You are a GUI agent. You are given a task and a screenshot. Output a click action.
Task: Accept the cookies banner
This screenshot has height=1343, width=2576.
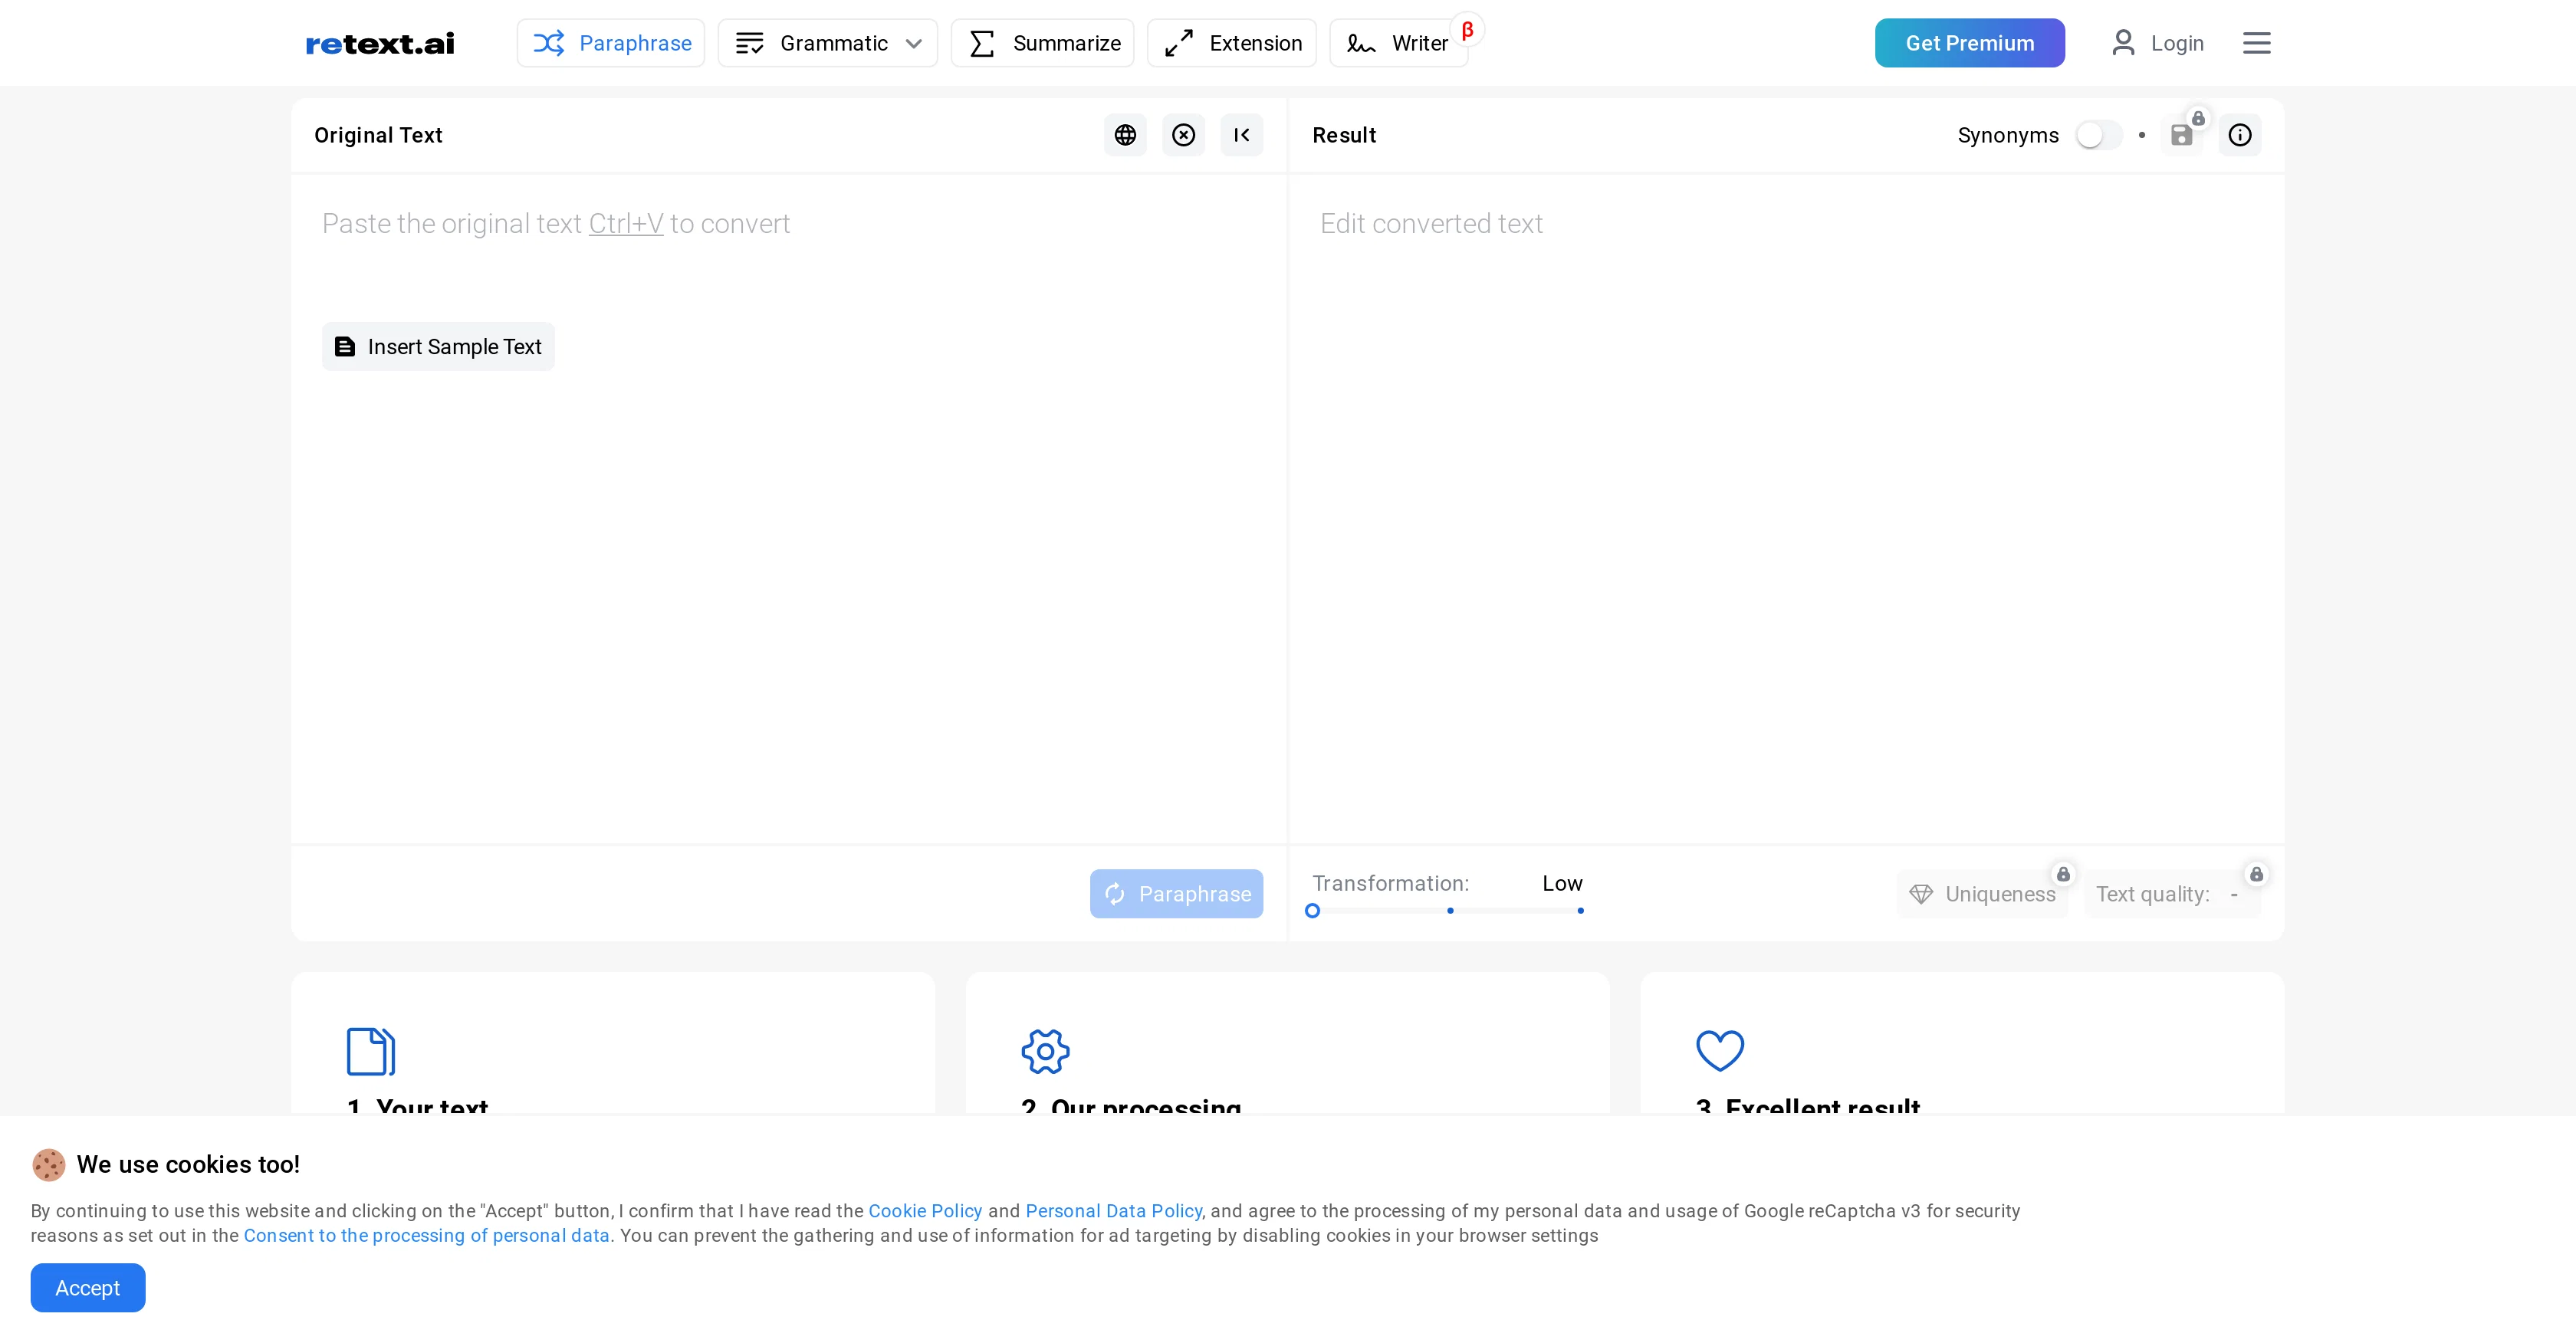point(88,1288)
